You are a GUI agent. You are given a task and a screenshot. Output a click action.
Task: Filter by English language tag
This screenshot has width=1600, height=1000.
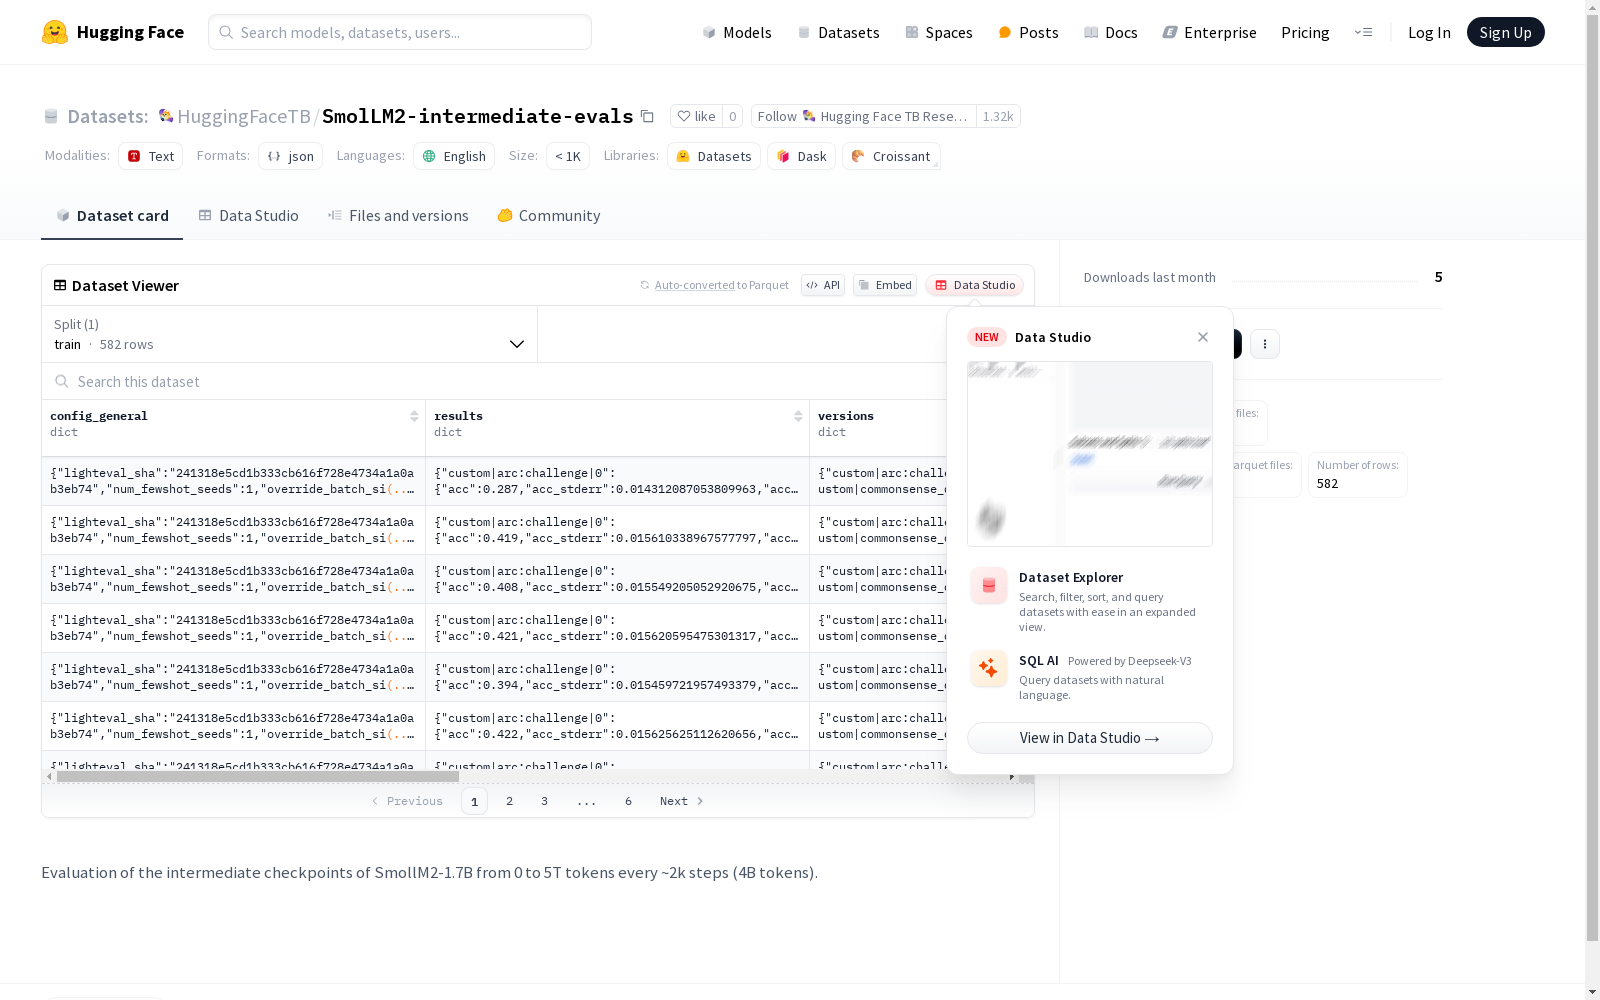pyautogui.click(x=454, y=156)
